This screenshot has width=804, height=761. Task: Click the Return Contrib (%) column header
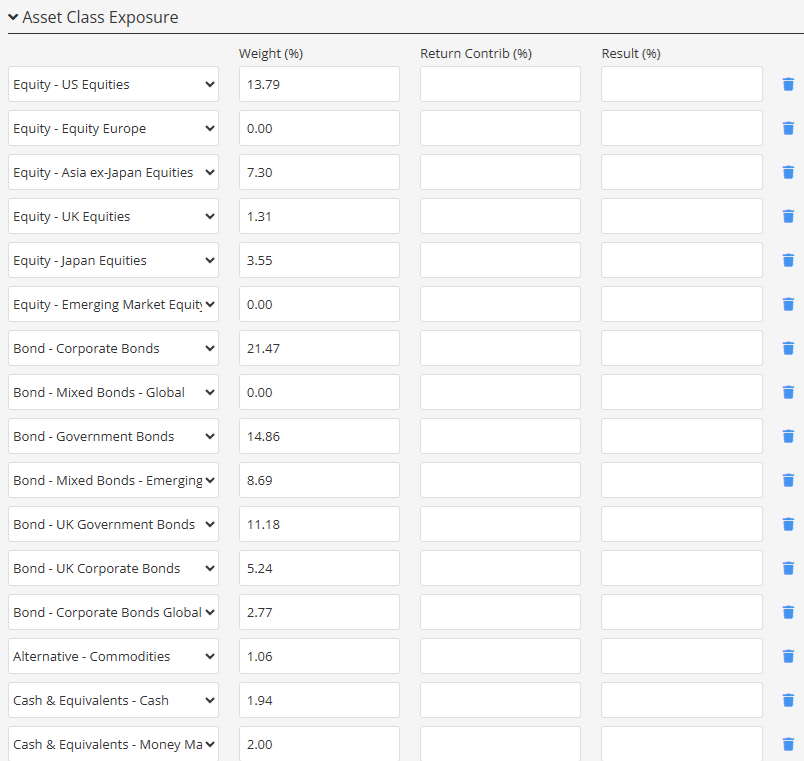476,54
